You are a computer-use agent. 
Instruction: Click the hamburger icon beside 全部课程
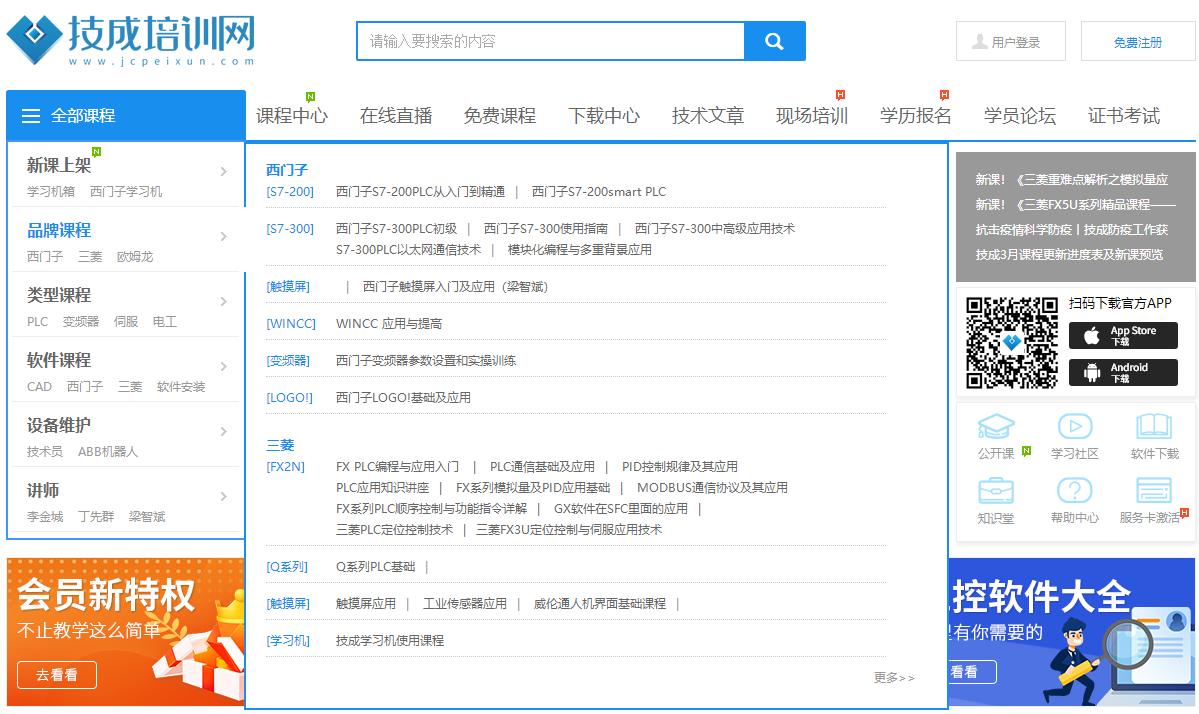[x=31, y=115]
